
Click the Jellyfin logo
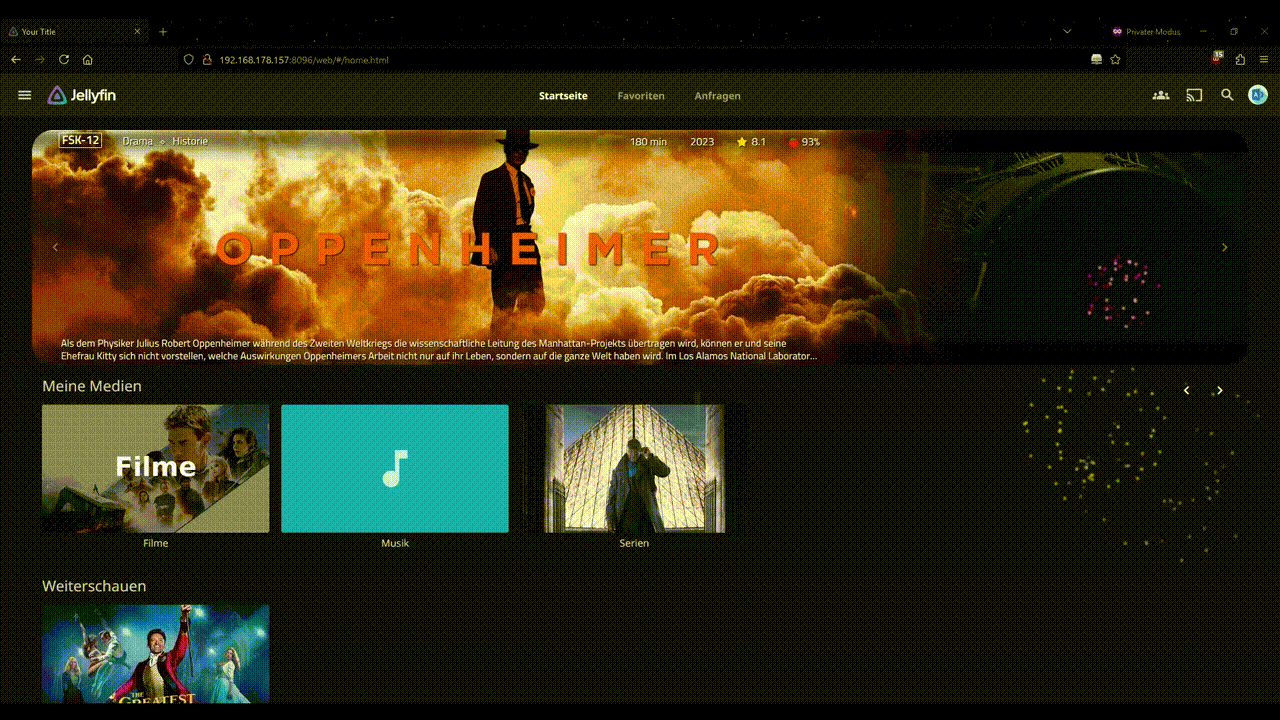[x=82, y=96]
